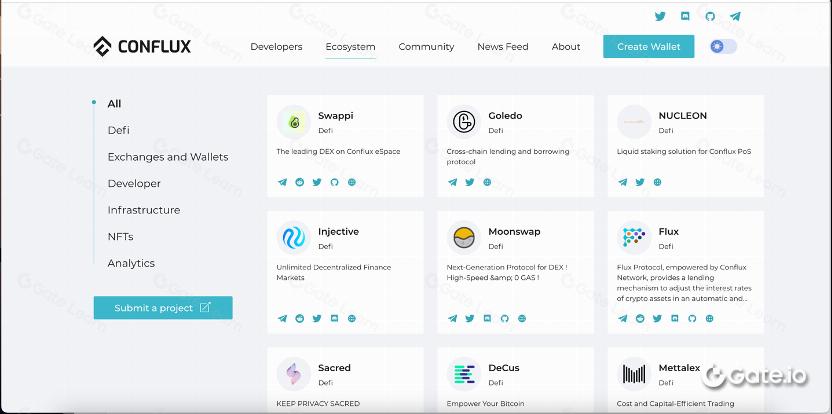Screen dimensions: 832x414
Task: Click the Moonswap project title
Action: pos(514,232)
